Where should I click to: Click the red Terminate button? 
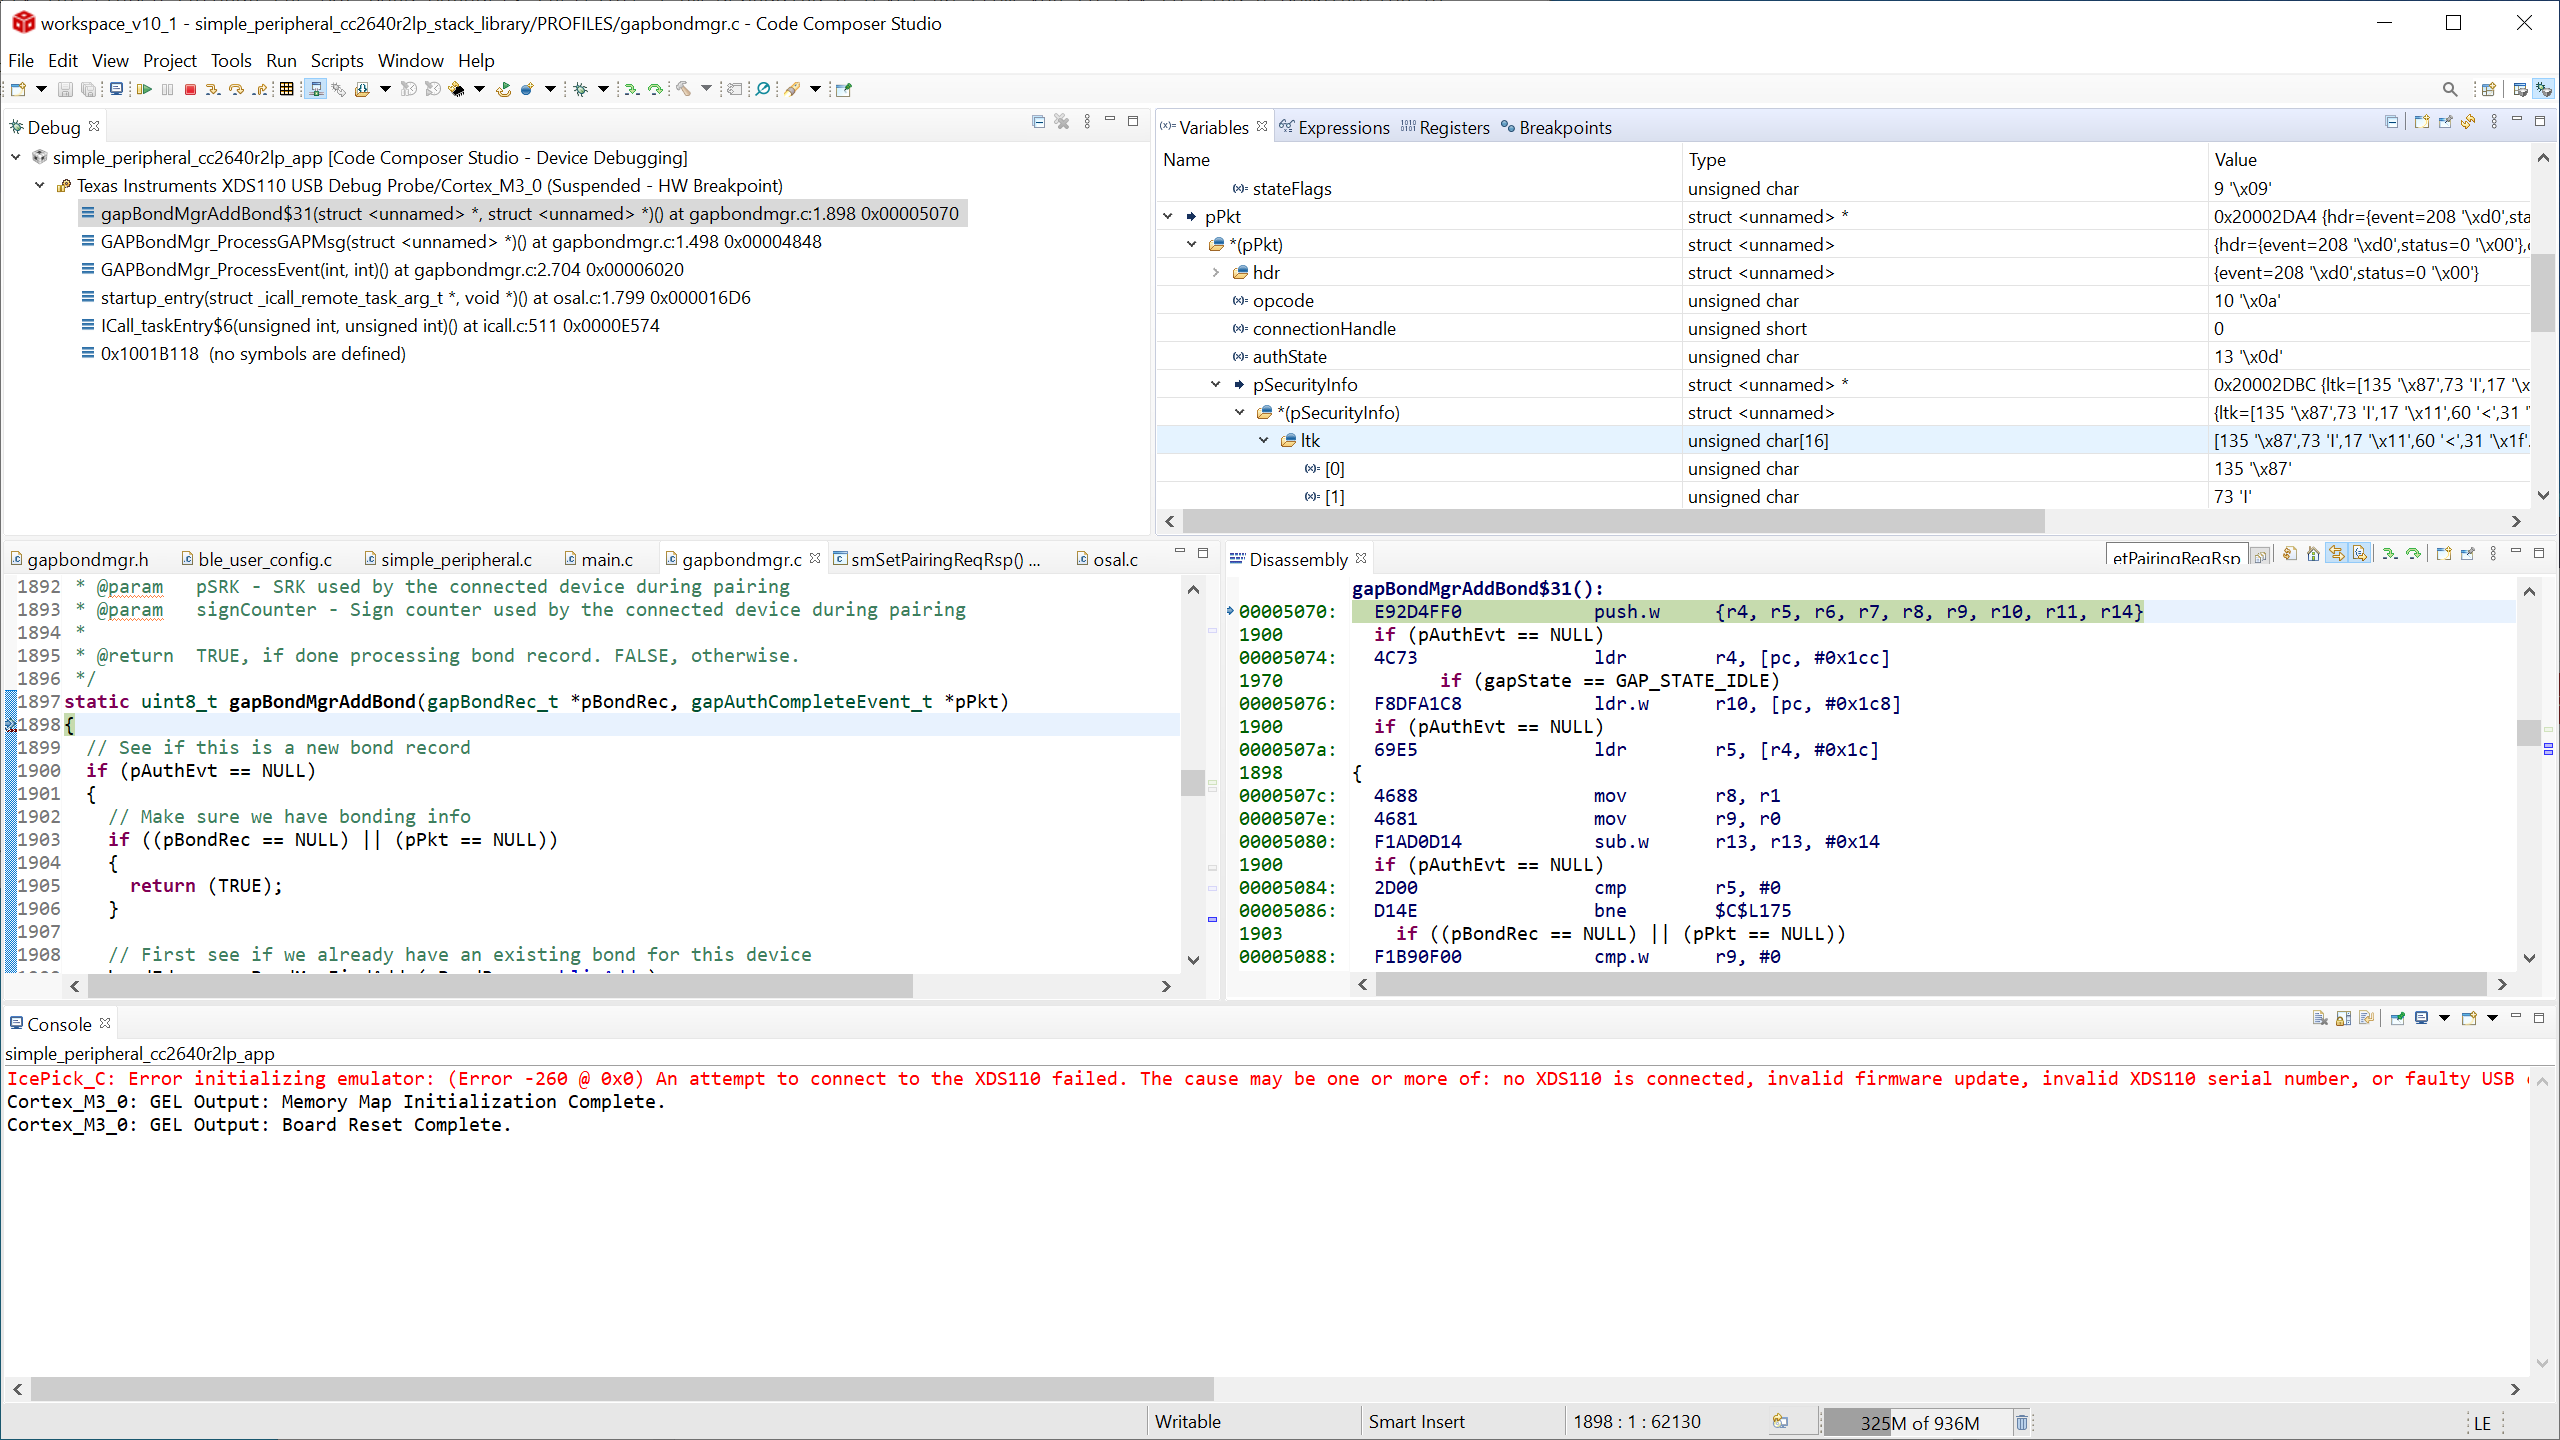coord(190,89)
